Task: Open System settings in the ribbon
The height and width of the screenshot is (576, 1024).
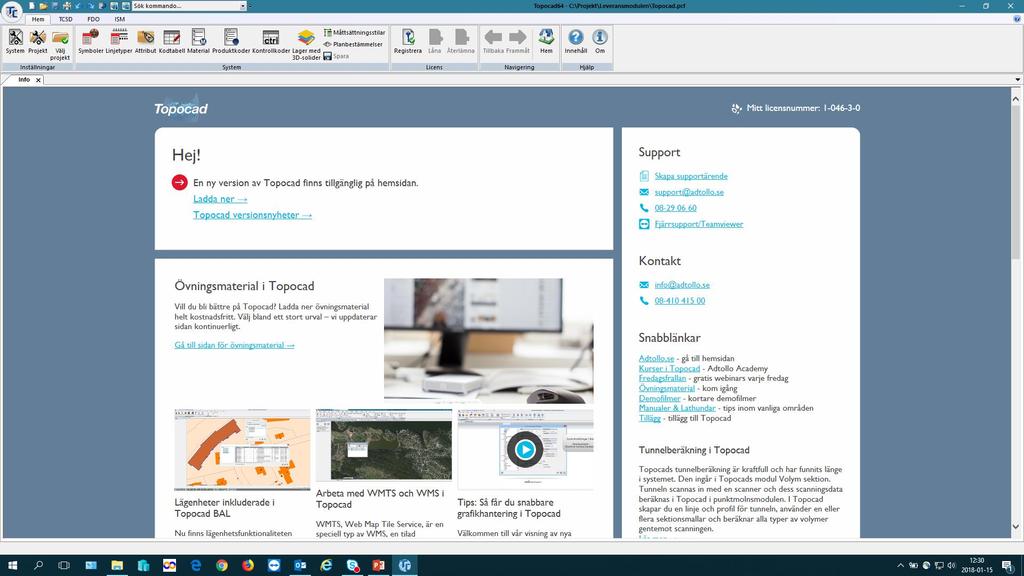Action: click(x=14, y=42)
